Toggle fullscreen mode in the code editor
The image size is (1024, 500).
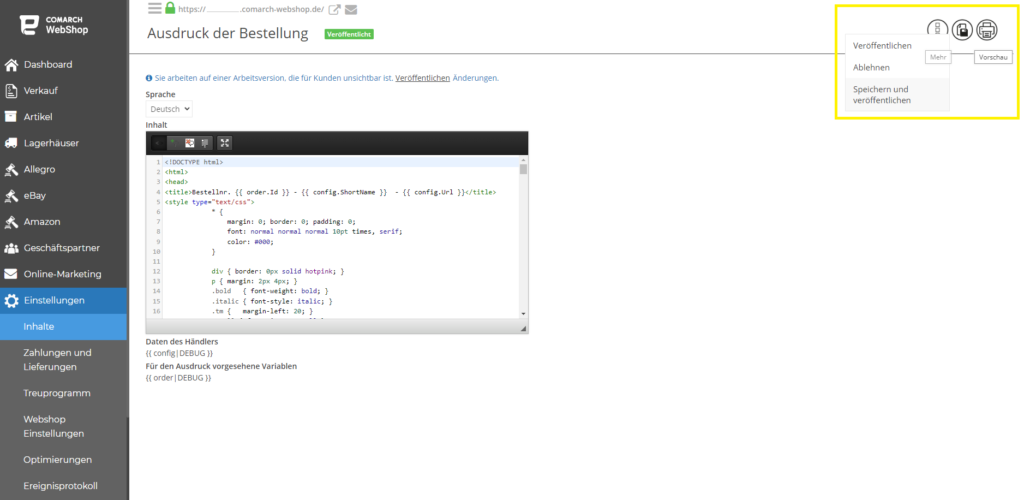[224, 143]
